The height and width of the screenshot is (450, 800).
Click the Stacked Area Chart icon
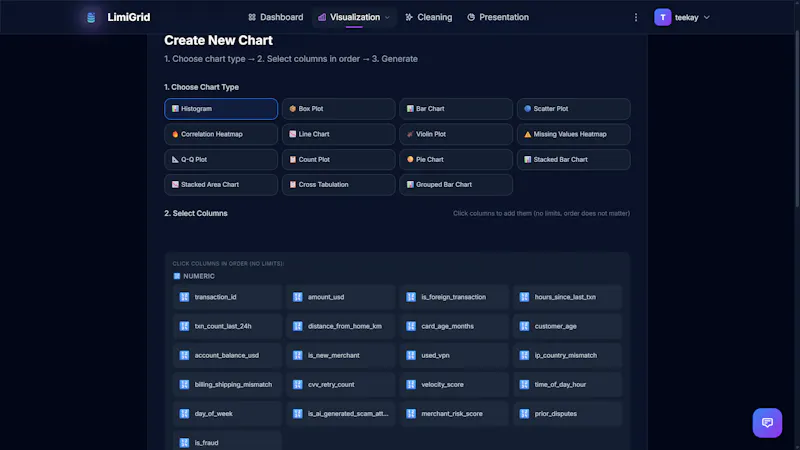[175, 185]
